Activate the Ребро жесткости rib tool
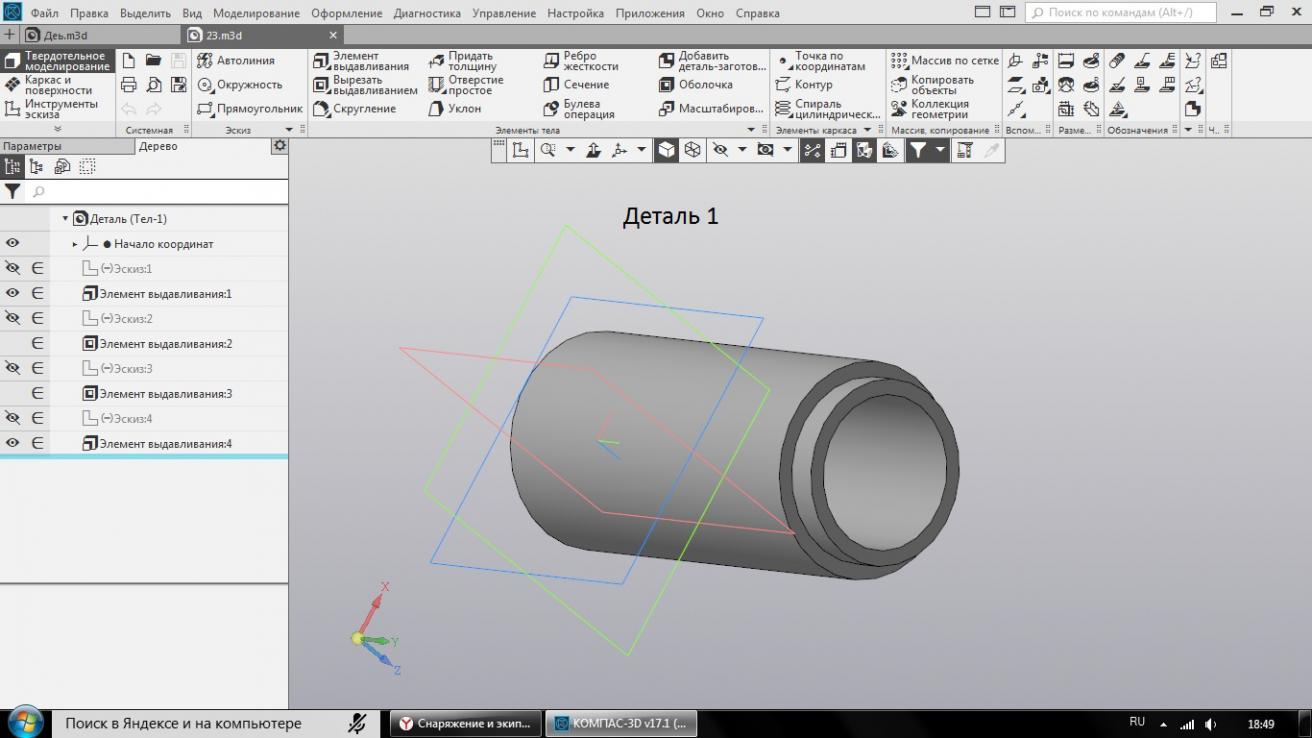This screenshot has width=1312, height=738. (x=581, y=61)
